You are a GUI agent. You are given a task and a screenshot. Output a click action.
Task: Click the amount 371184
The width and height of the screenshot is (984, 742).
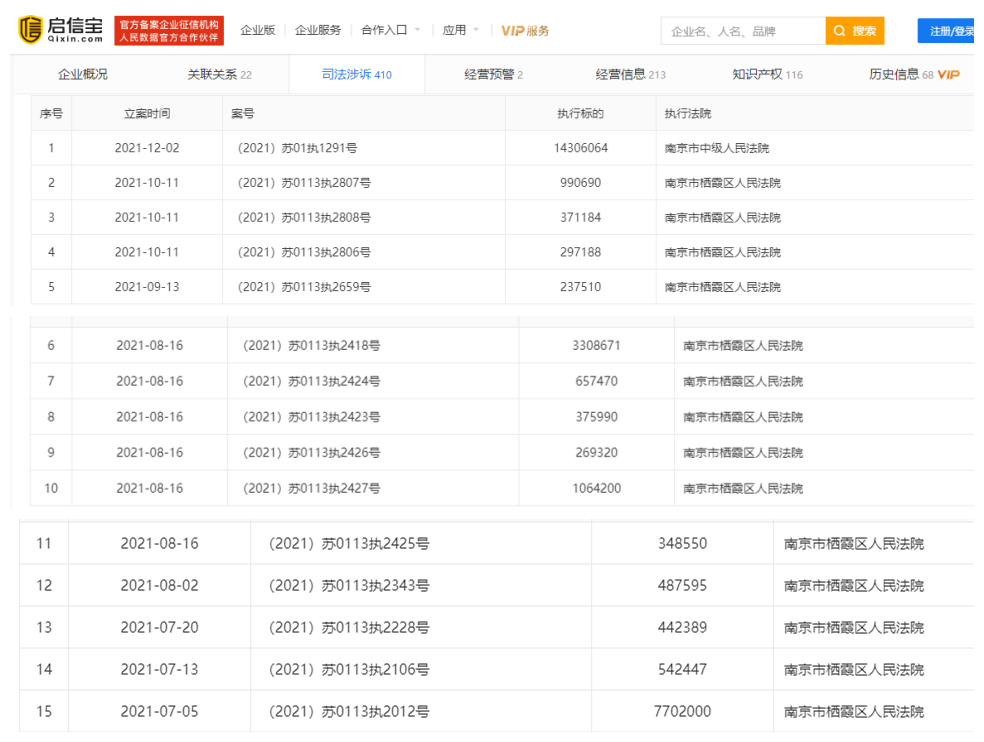[580, 217]
